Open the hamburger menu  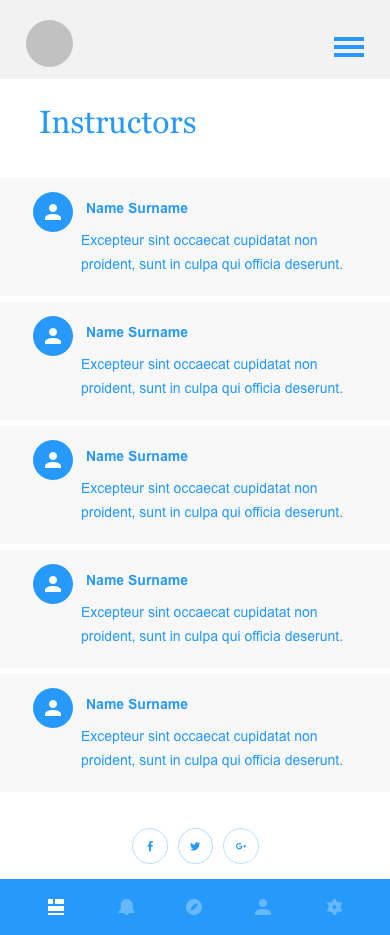pos(349,47)
